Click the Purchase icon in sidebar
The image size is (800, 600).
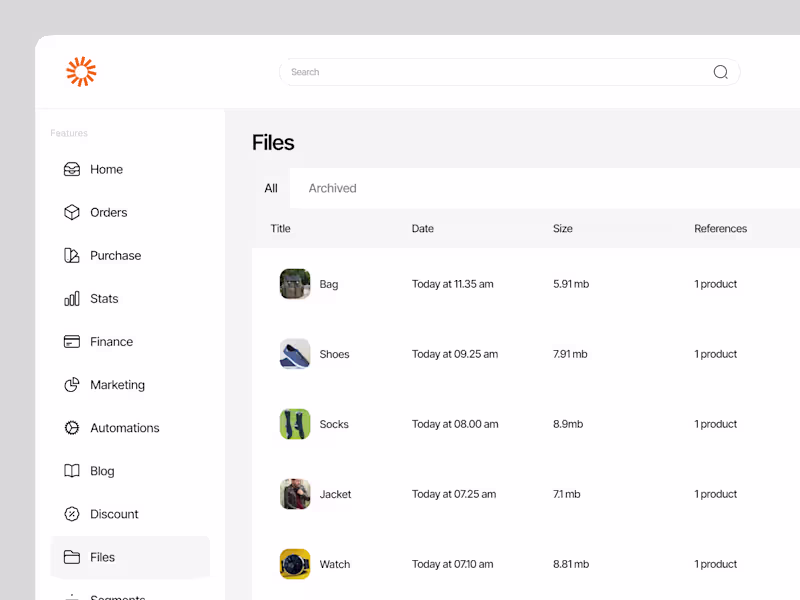(x=72, y=255)
